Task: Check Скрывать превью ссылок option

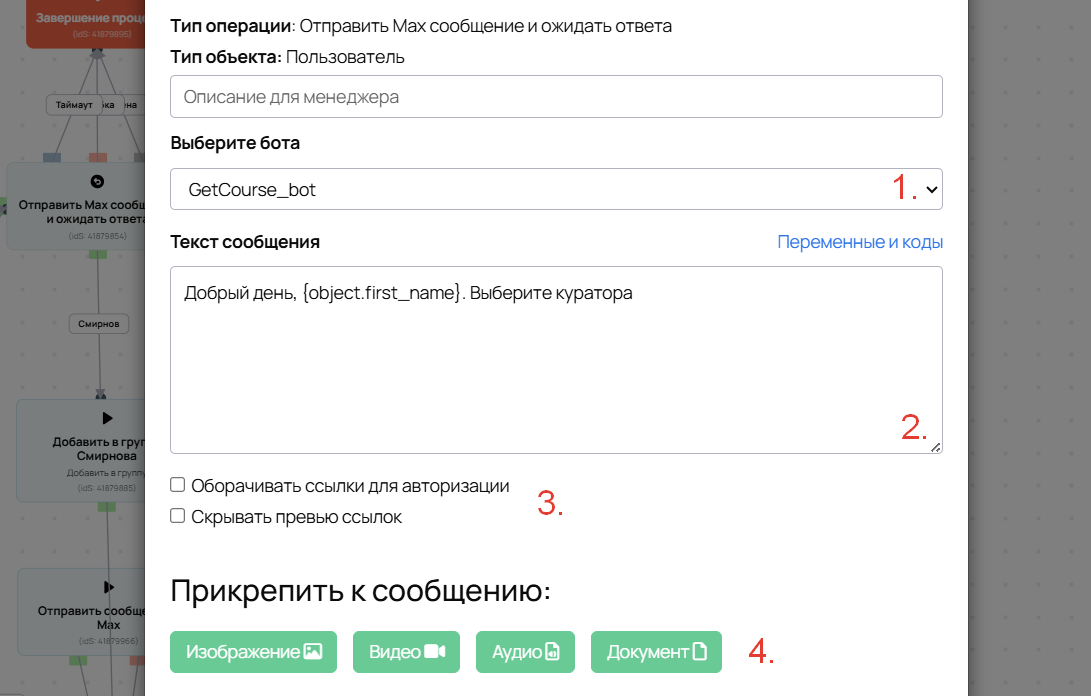Action: click(177, 515)
